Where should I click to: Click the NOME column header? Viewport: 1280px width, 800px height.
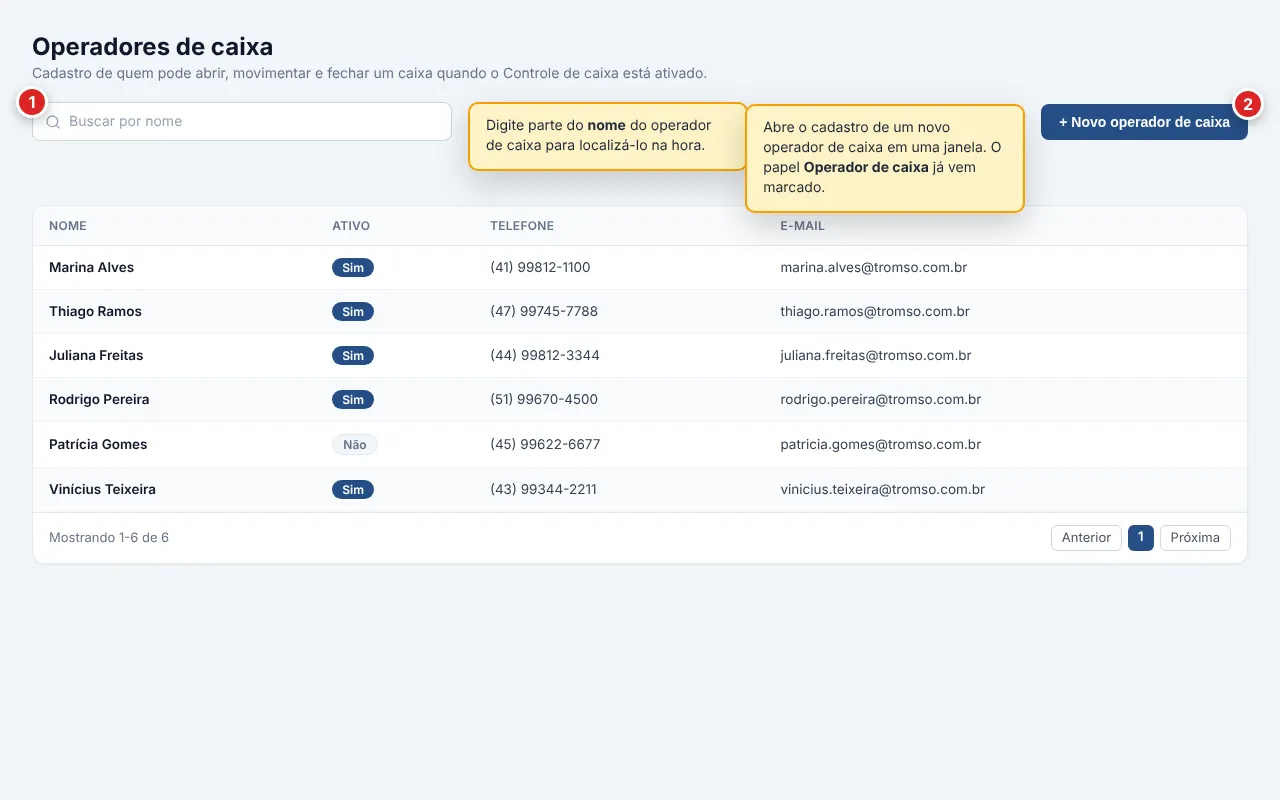point(68,226)
